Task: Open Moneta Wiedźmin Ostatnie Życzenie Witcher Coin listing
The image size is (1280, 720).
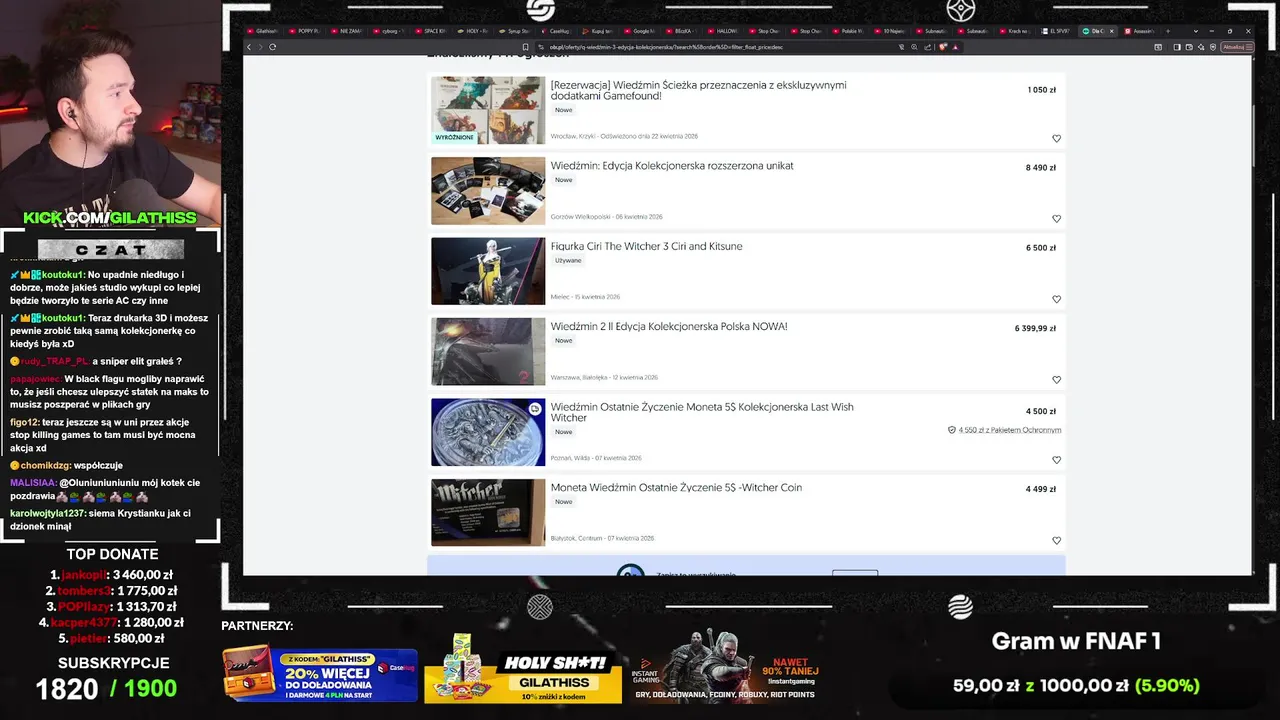Action: coord(676,487)
